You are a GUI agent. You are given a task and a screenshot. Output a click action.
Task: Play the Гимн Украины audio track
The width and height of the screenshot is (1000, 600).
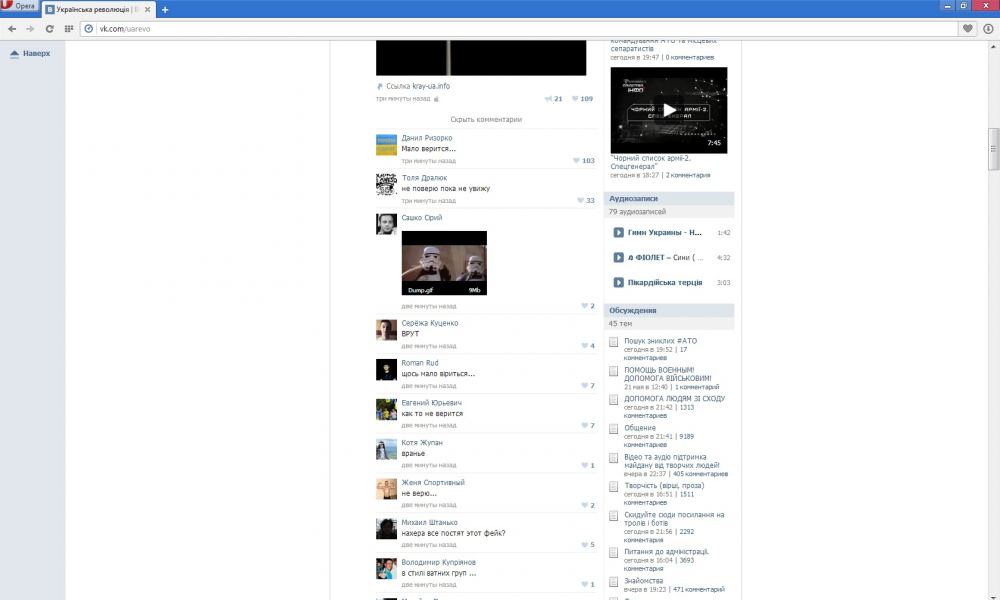click(x=618, y=233)
